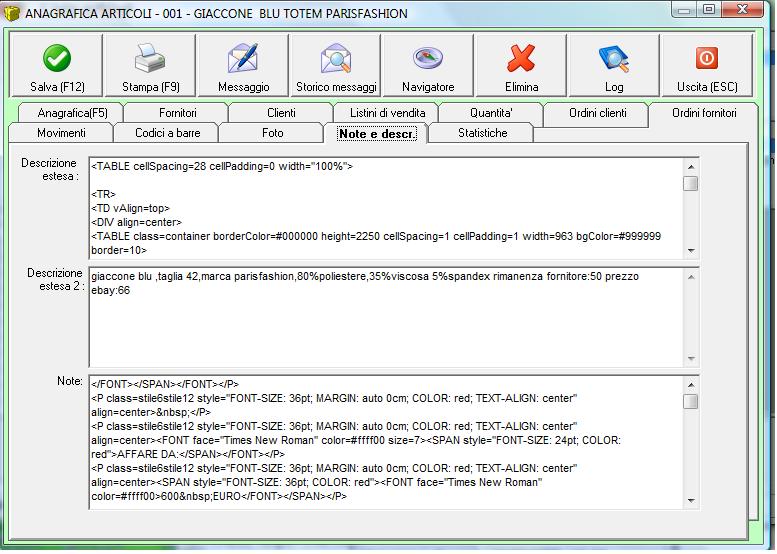Click inside Descrizione estesa 2 text area
Screen dimensions: 777x554
click(387, 317)
